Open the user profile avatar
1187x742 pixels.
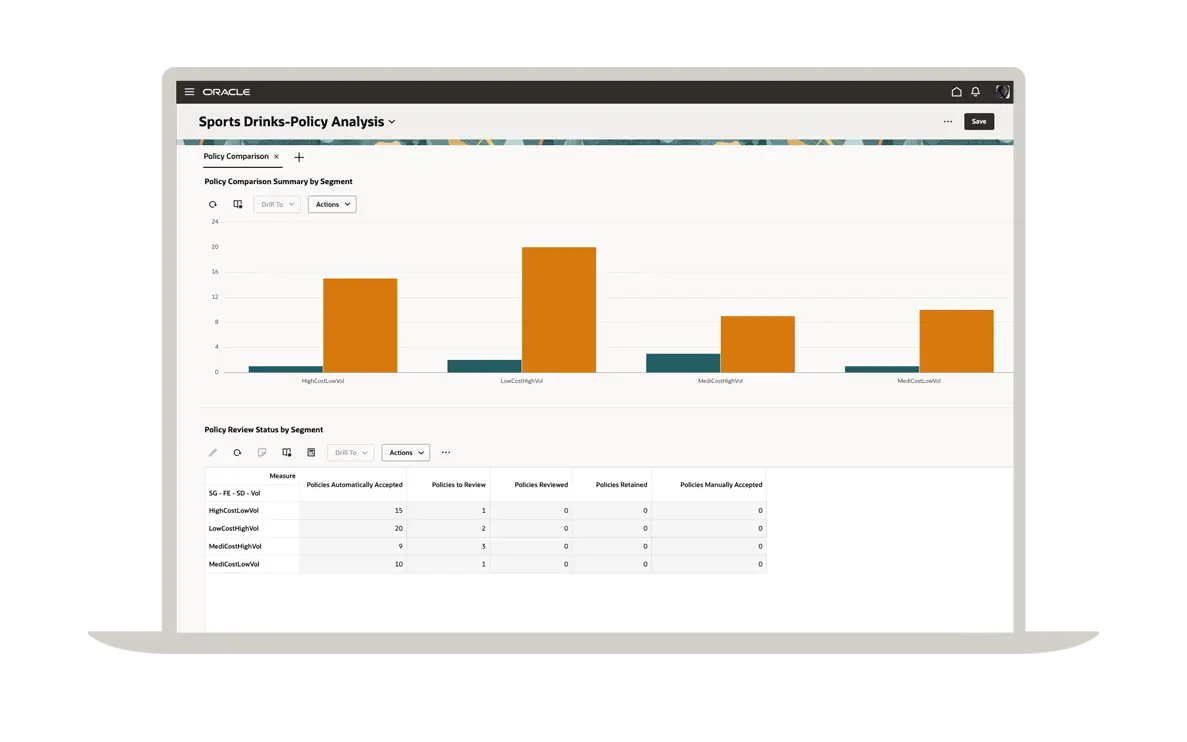coord(1002,92)
